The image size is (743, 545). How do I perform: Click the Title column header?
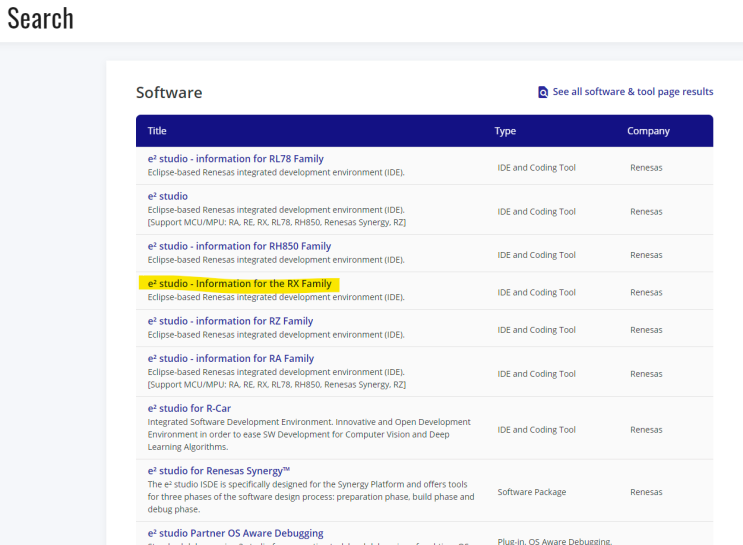point(157,131)
